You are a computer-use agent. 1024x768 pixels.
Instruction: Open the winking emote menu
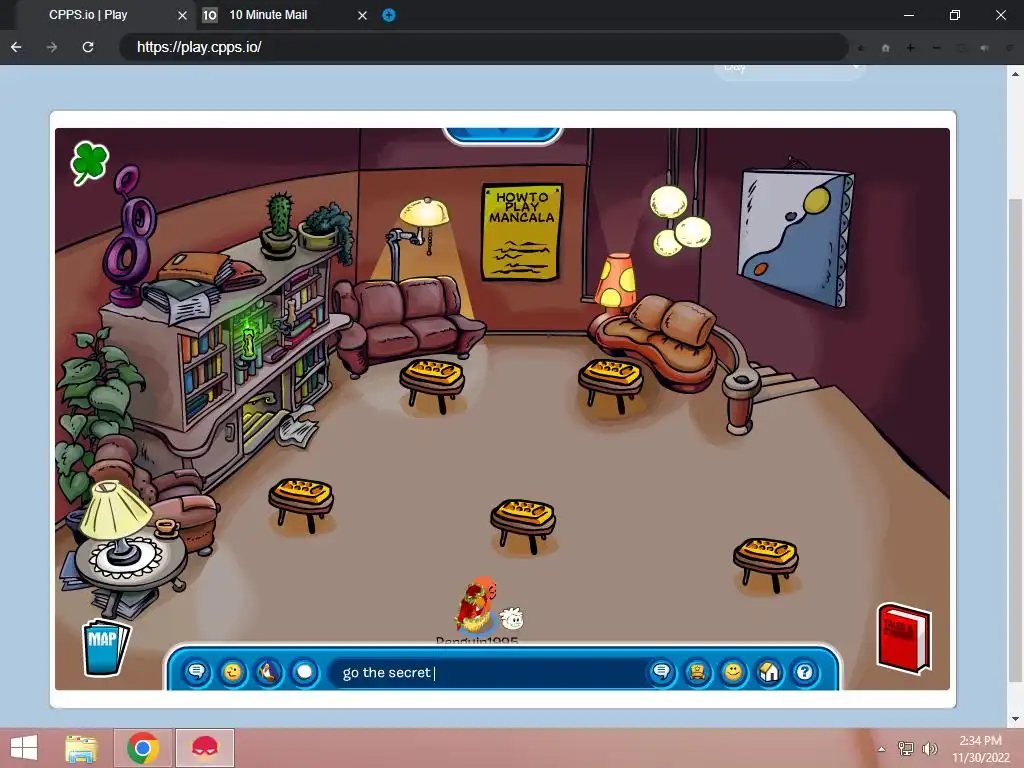click(x=232, y=672)
